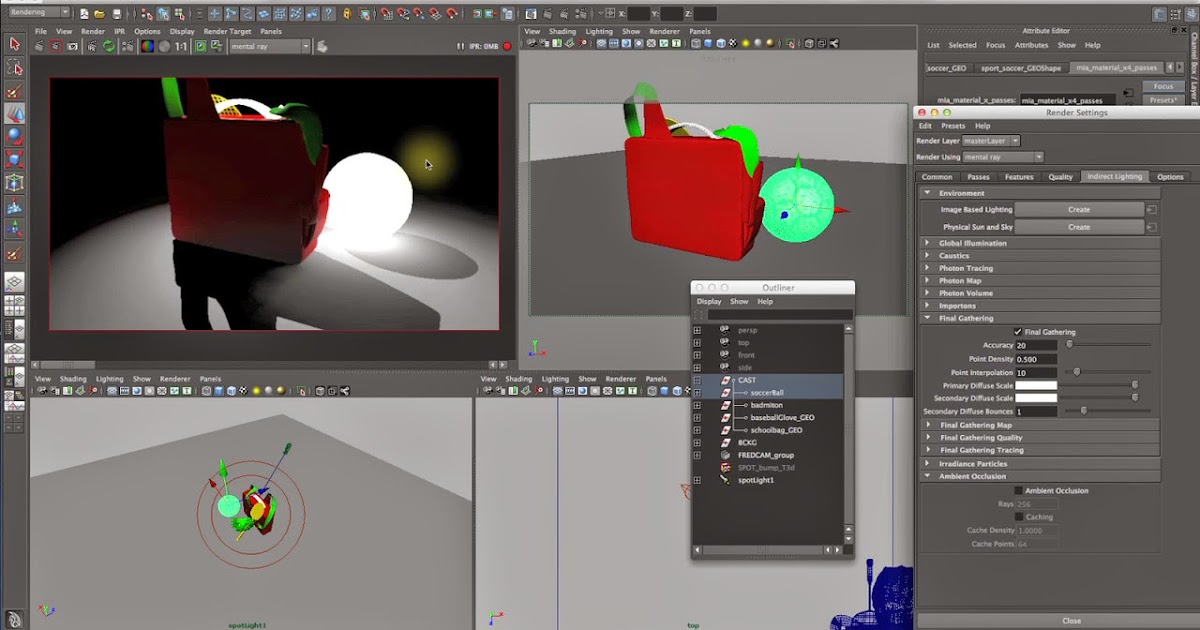The width and height of the screenshot is (1200, 630).
Task: Click the 1:1 zoom icon in Render View
Action: [x=179, y=45]
